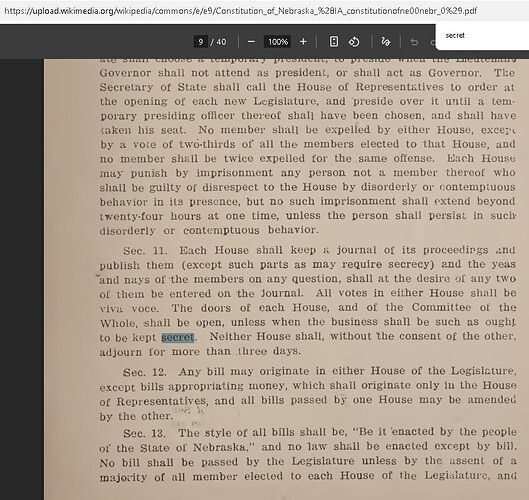
Task: Click the 'Sec. 13.' paragraph heading
Action: (144, 433)
